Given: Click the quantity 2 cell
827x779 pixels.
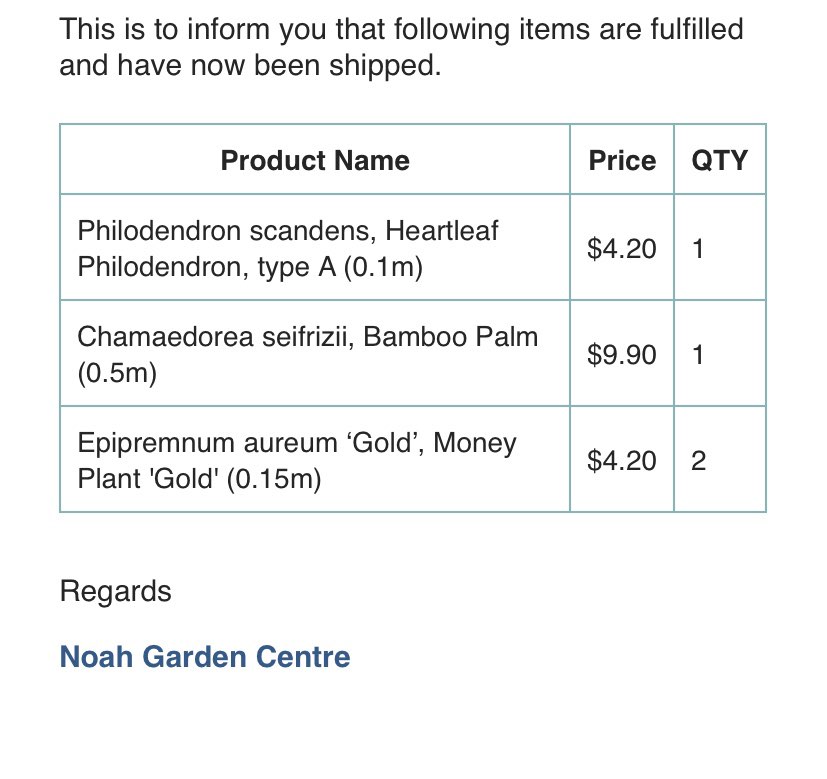Looking at the screenshot, I should (698, 460).
